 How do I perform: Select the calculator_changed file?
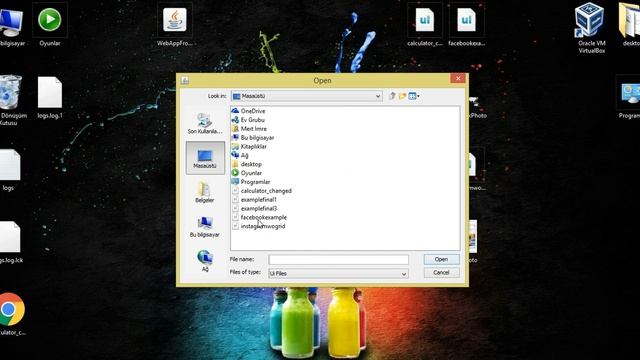262,191
